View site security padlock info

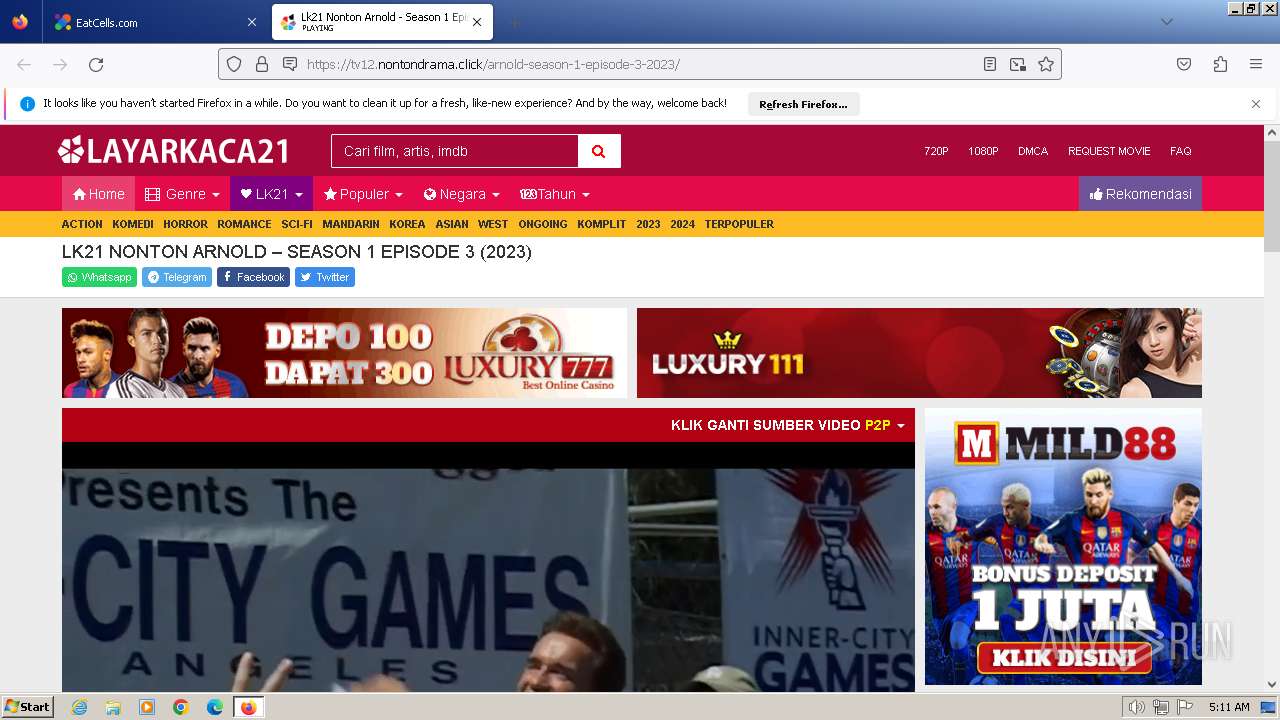(x=262, y=64)
